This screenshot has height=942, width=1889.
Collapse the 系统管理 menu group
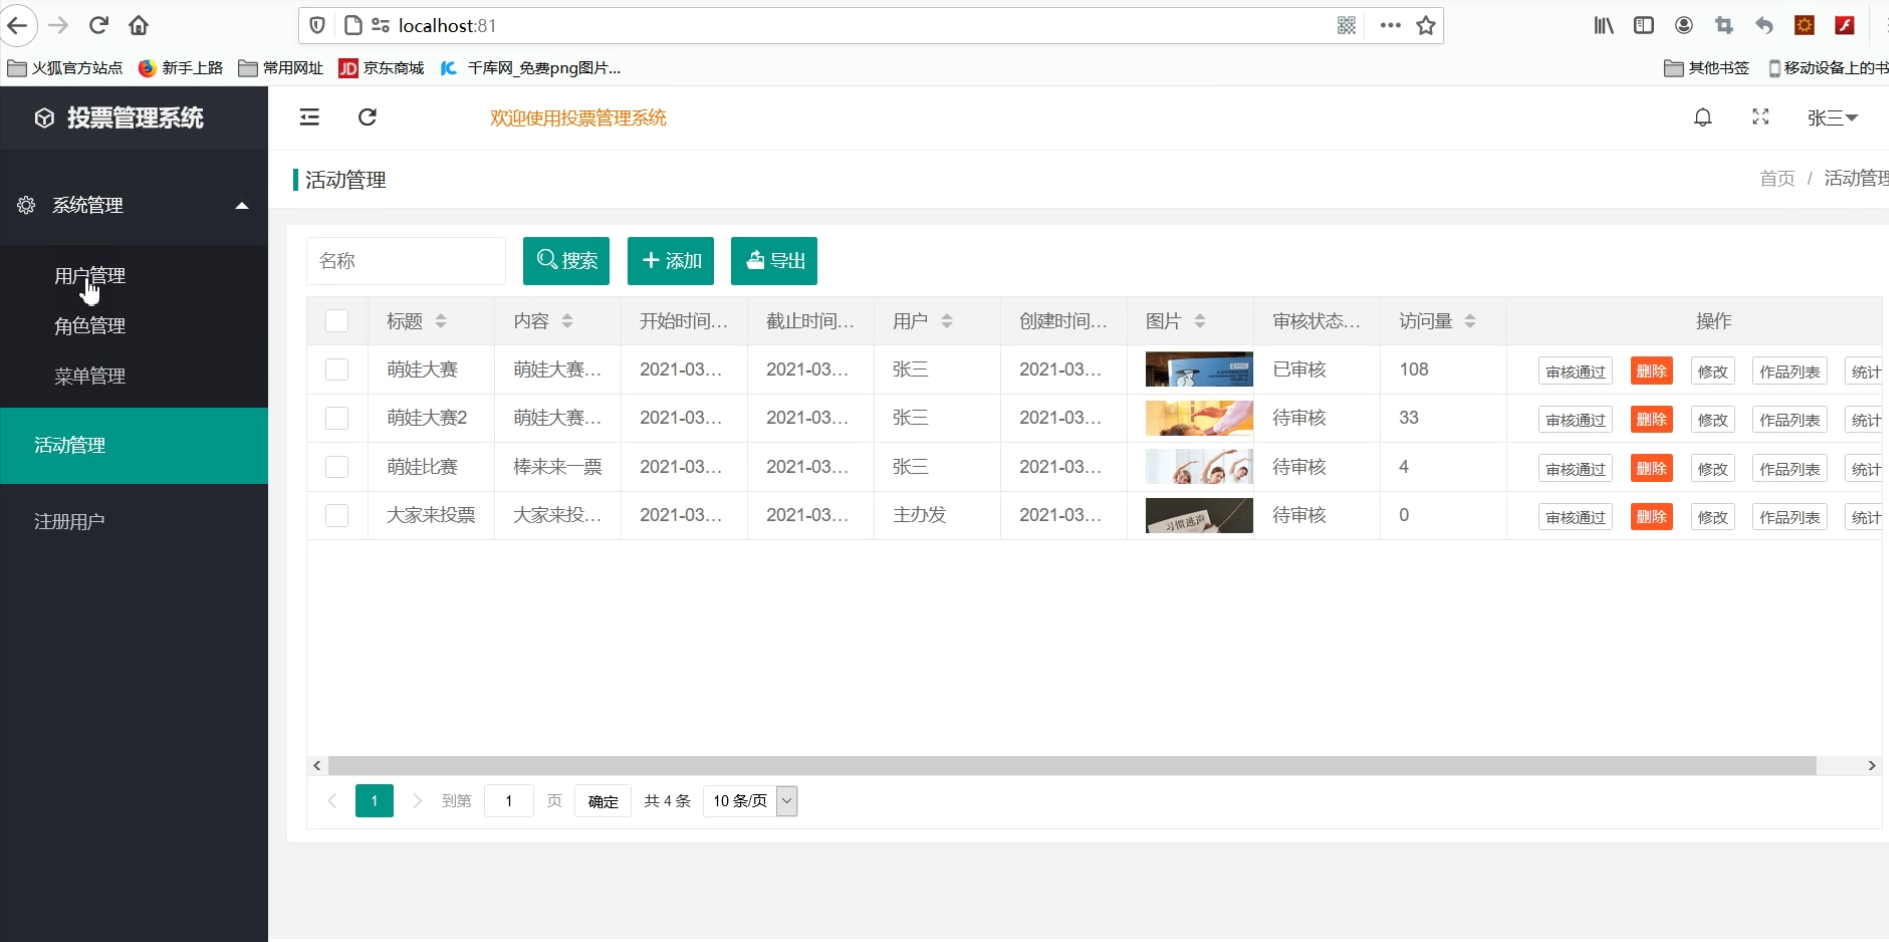(134, 205)
